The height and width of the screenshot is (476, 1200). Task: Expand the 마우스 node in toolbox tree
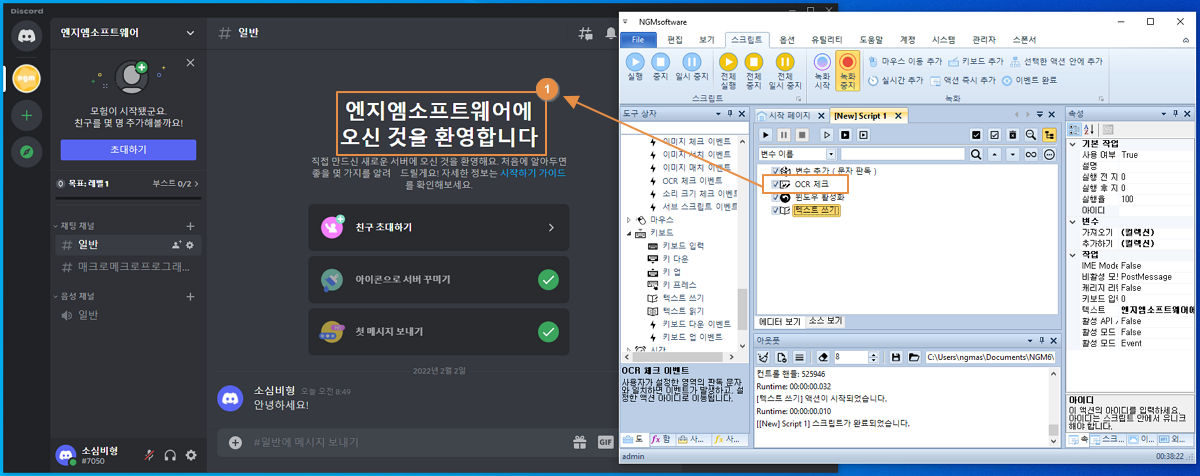point(629,219)
